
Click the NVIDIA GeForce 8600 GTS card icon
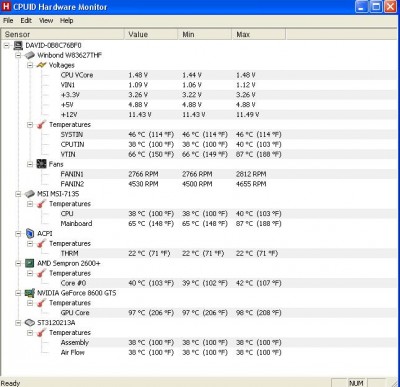click(x=30, y=293)
